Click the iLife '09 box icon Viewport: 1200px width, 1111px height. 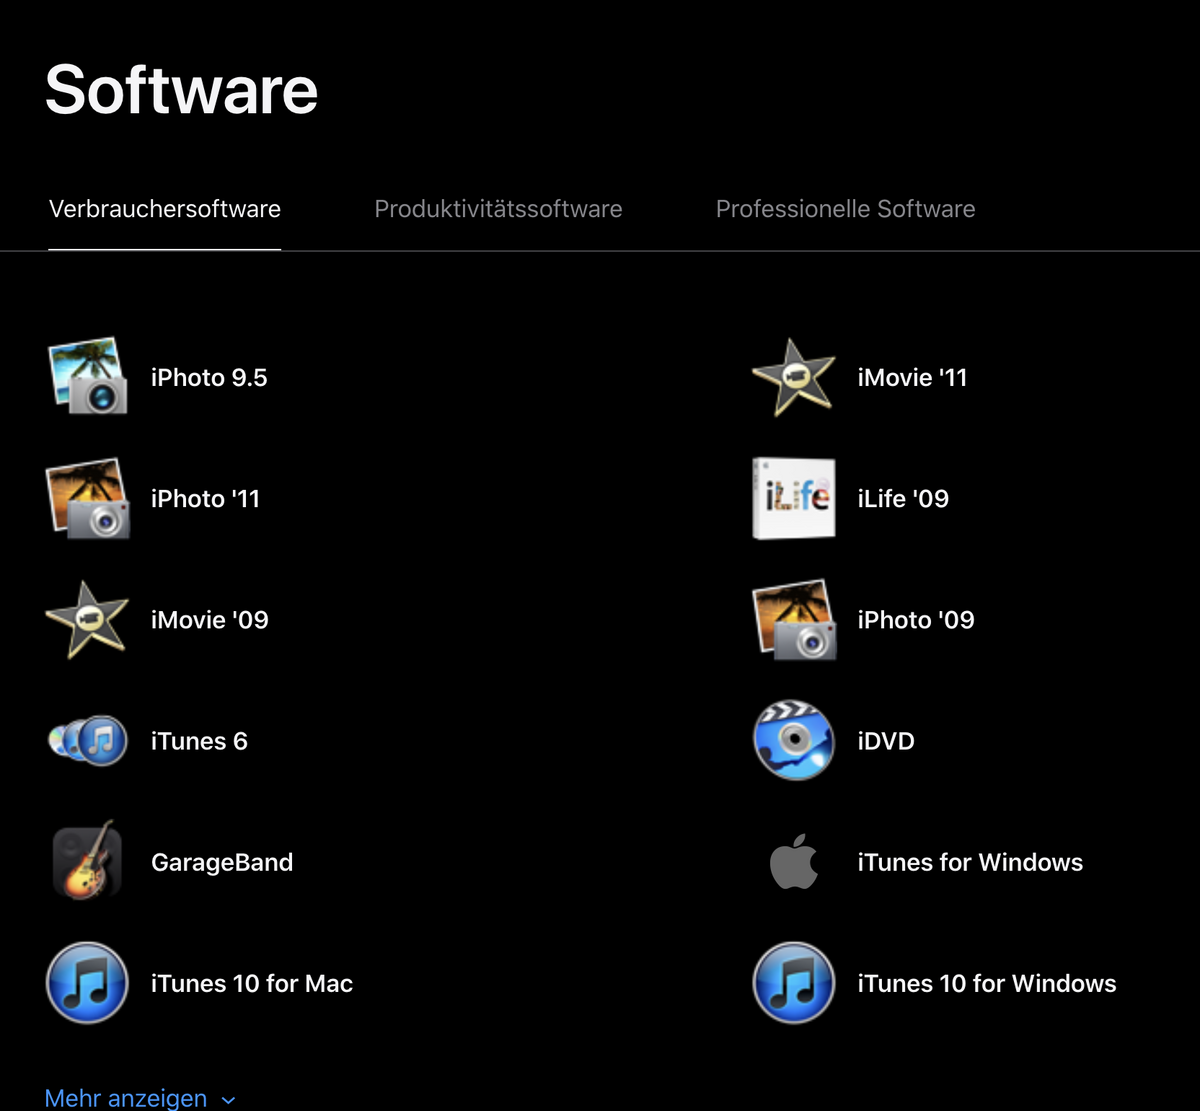(793, 498)
